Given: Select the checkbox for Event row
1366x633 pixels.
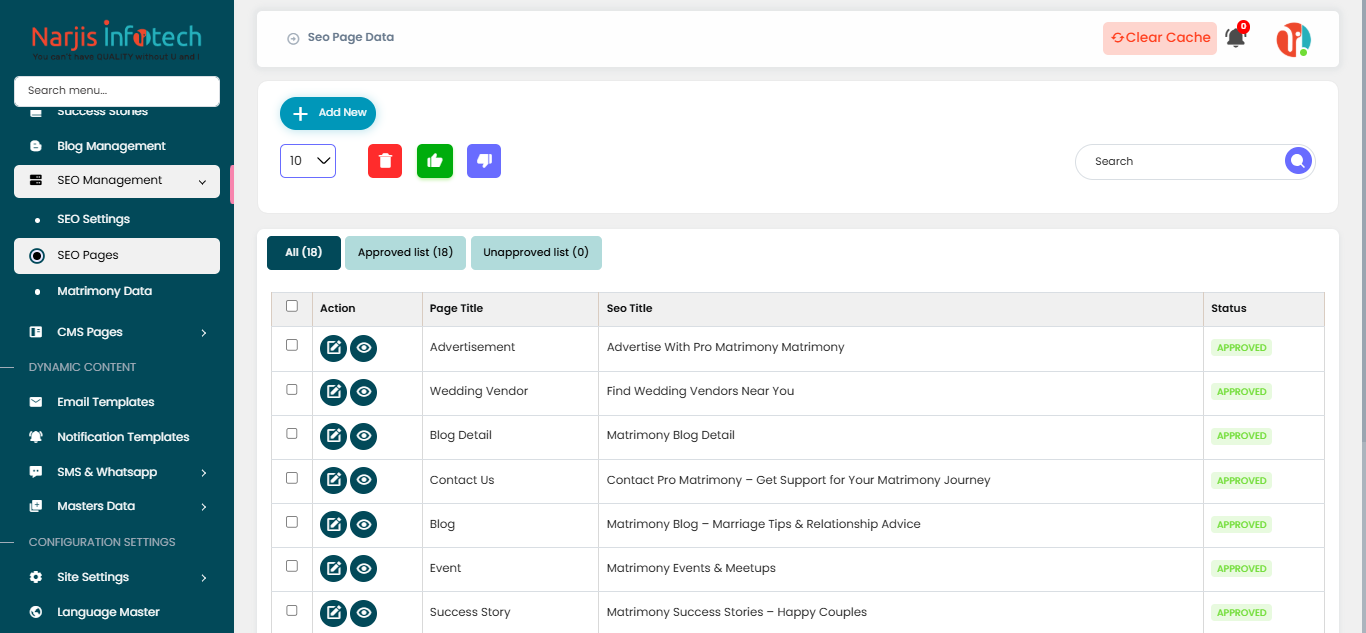Looking at the screenshot, I should [292, 566].
